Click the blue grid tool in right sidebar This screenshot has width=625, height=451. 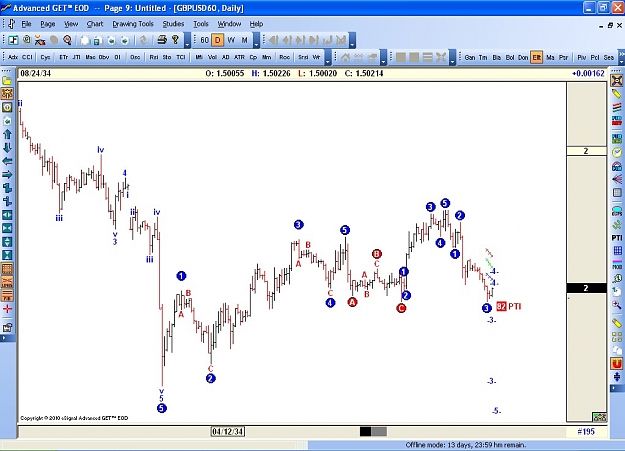[x=617, y=250]
